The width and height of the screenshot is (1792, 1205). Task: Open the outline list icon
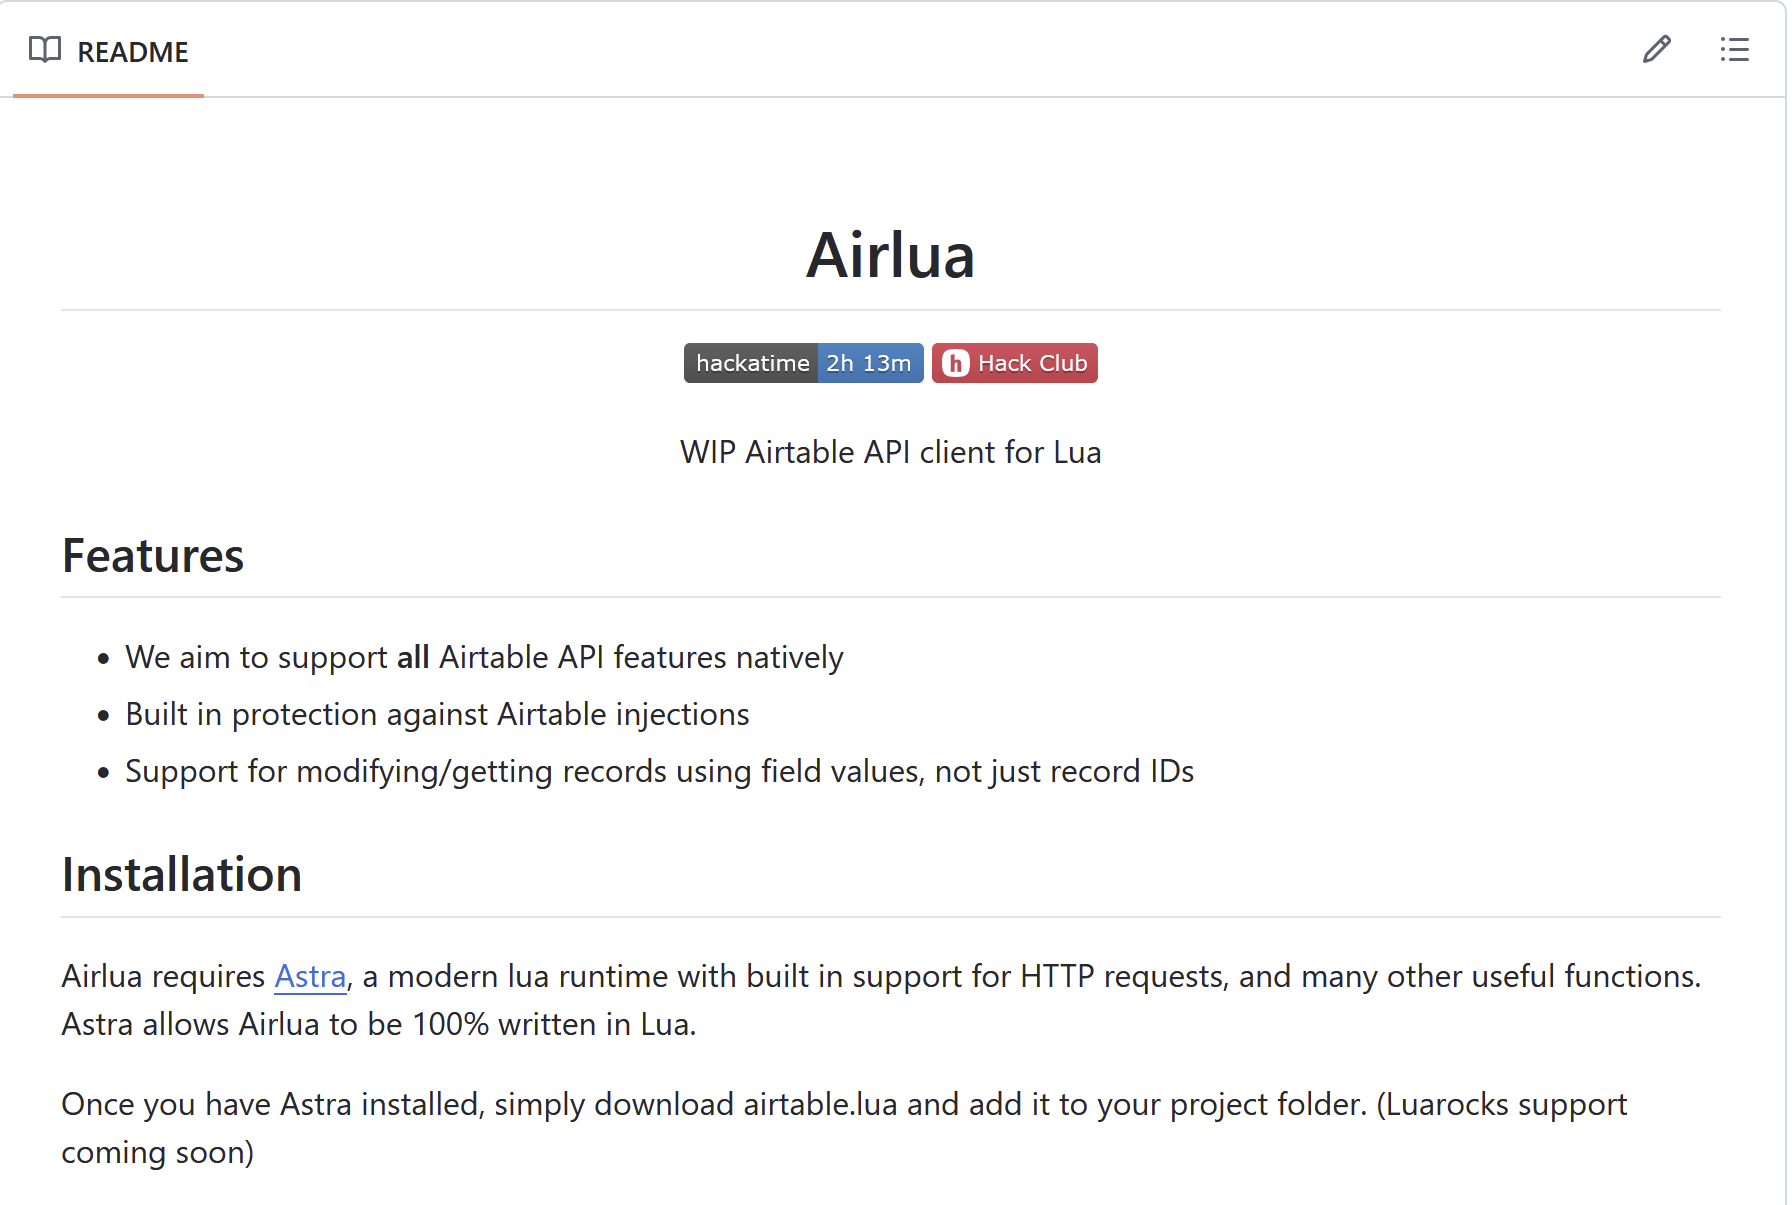(x=1734, y=50)
